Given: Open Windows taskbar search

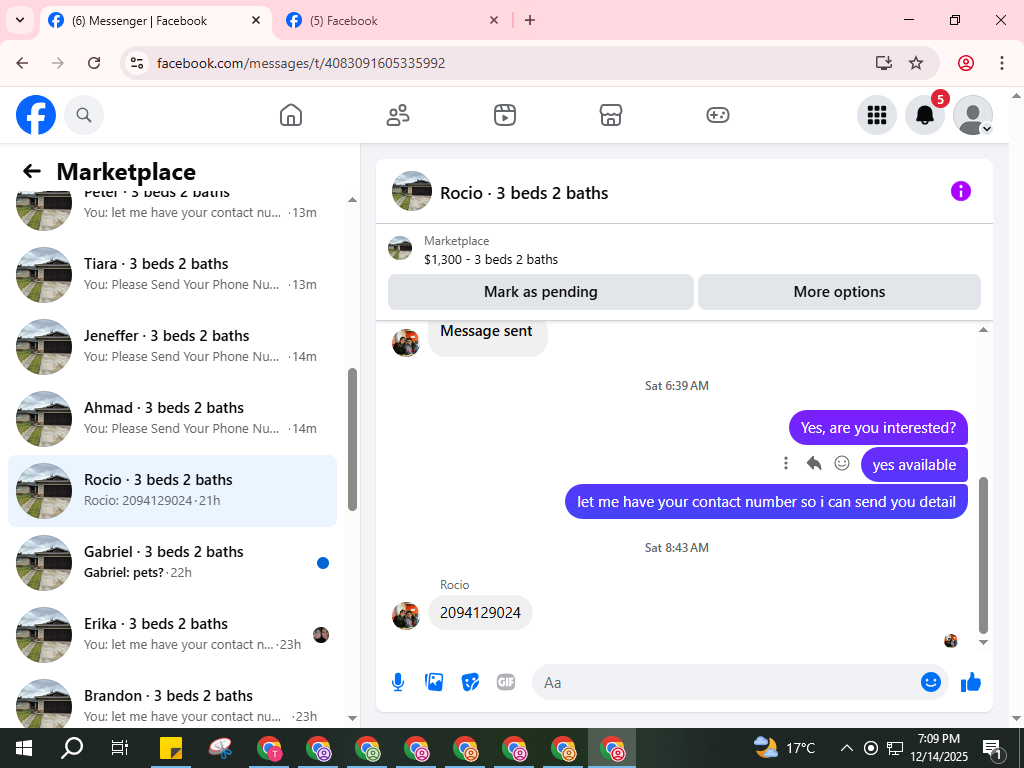Looking at the screenshot, I should [x=72, y=748].
